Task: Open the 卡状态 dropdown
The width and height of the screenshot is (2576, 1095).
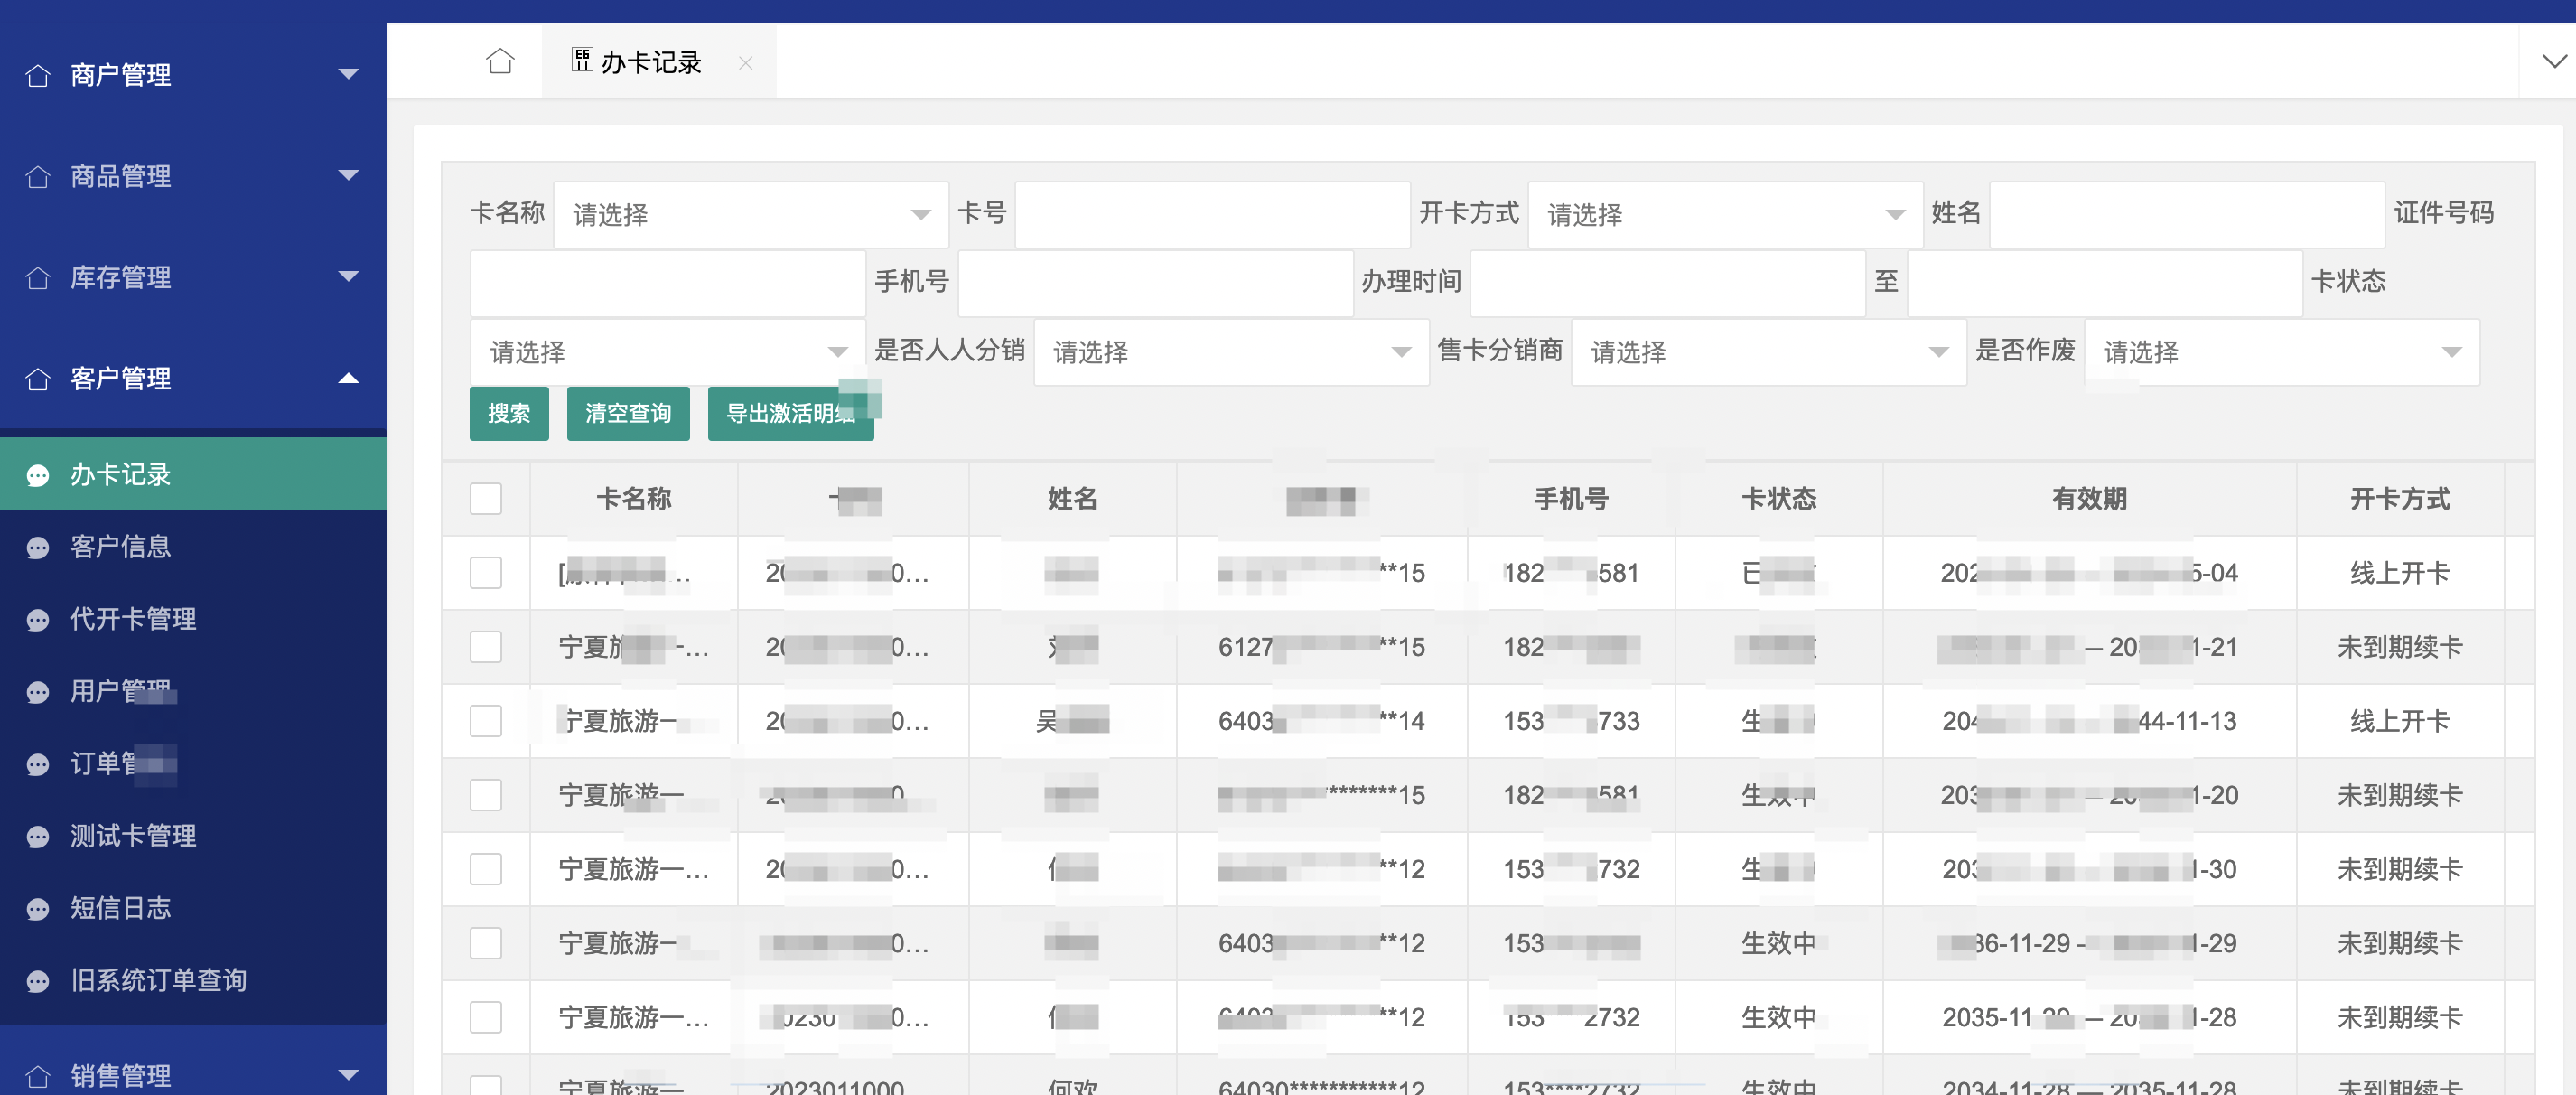Action: click(667, 352)
